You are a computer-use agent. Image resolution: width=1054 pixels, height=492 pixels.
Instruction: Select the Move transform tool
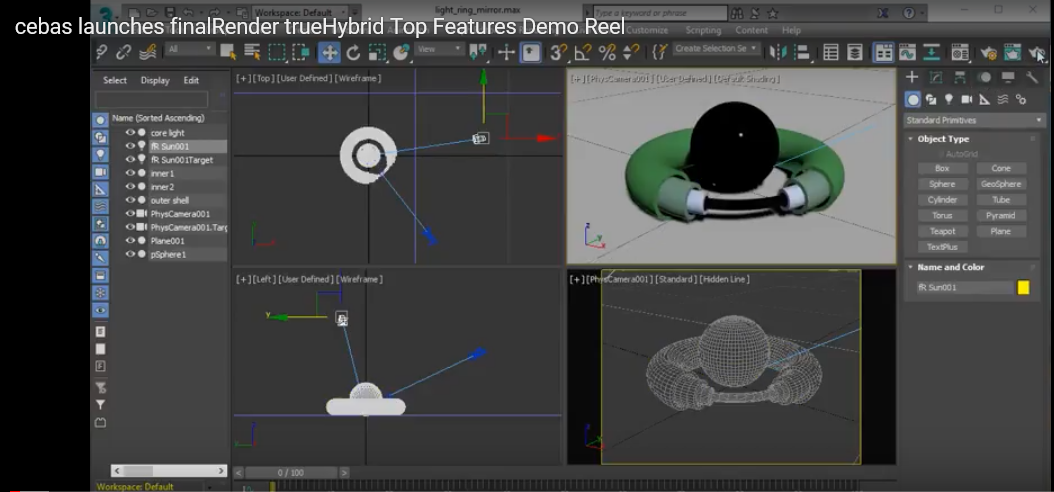pyautogui.click(x=329, y=52)
